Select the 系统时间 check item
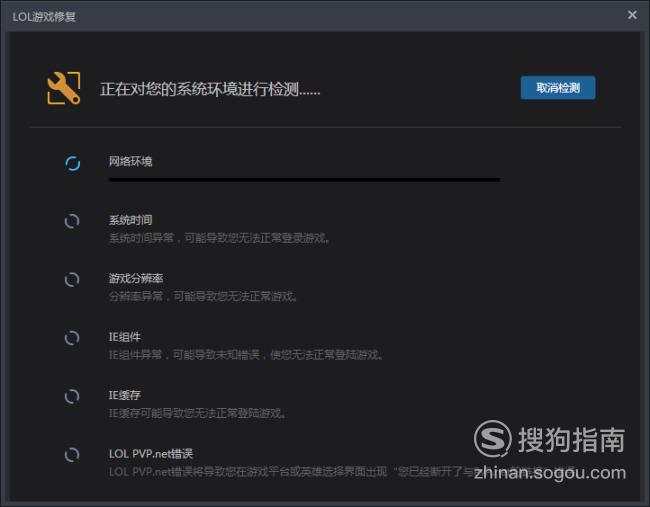This screenshot has width=650, height=507. [x=130, y=220]
